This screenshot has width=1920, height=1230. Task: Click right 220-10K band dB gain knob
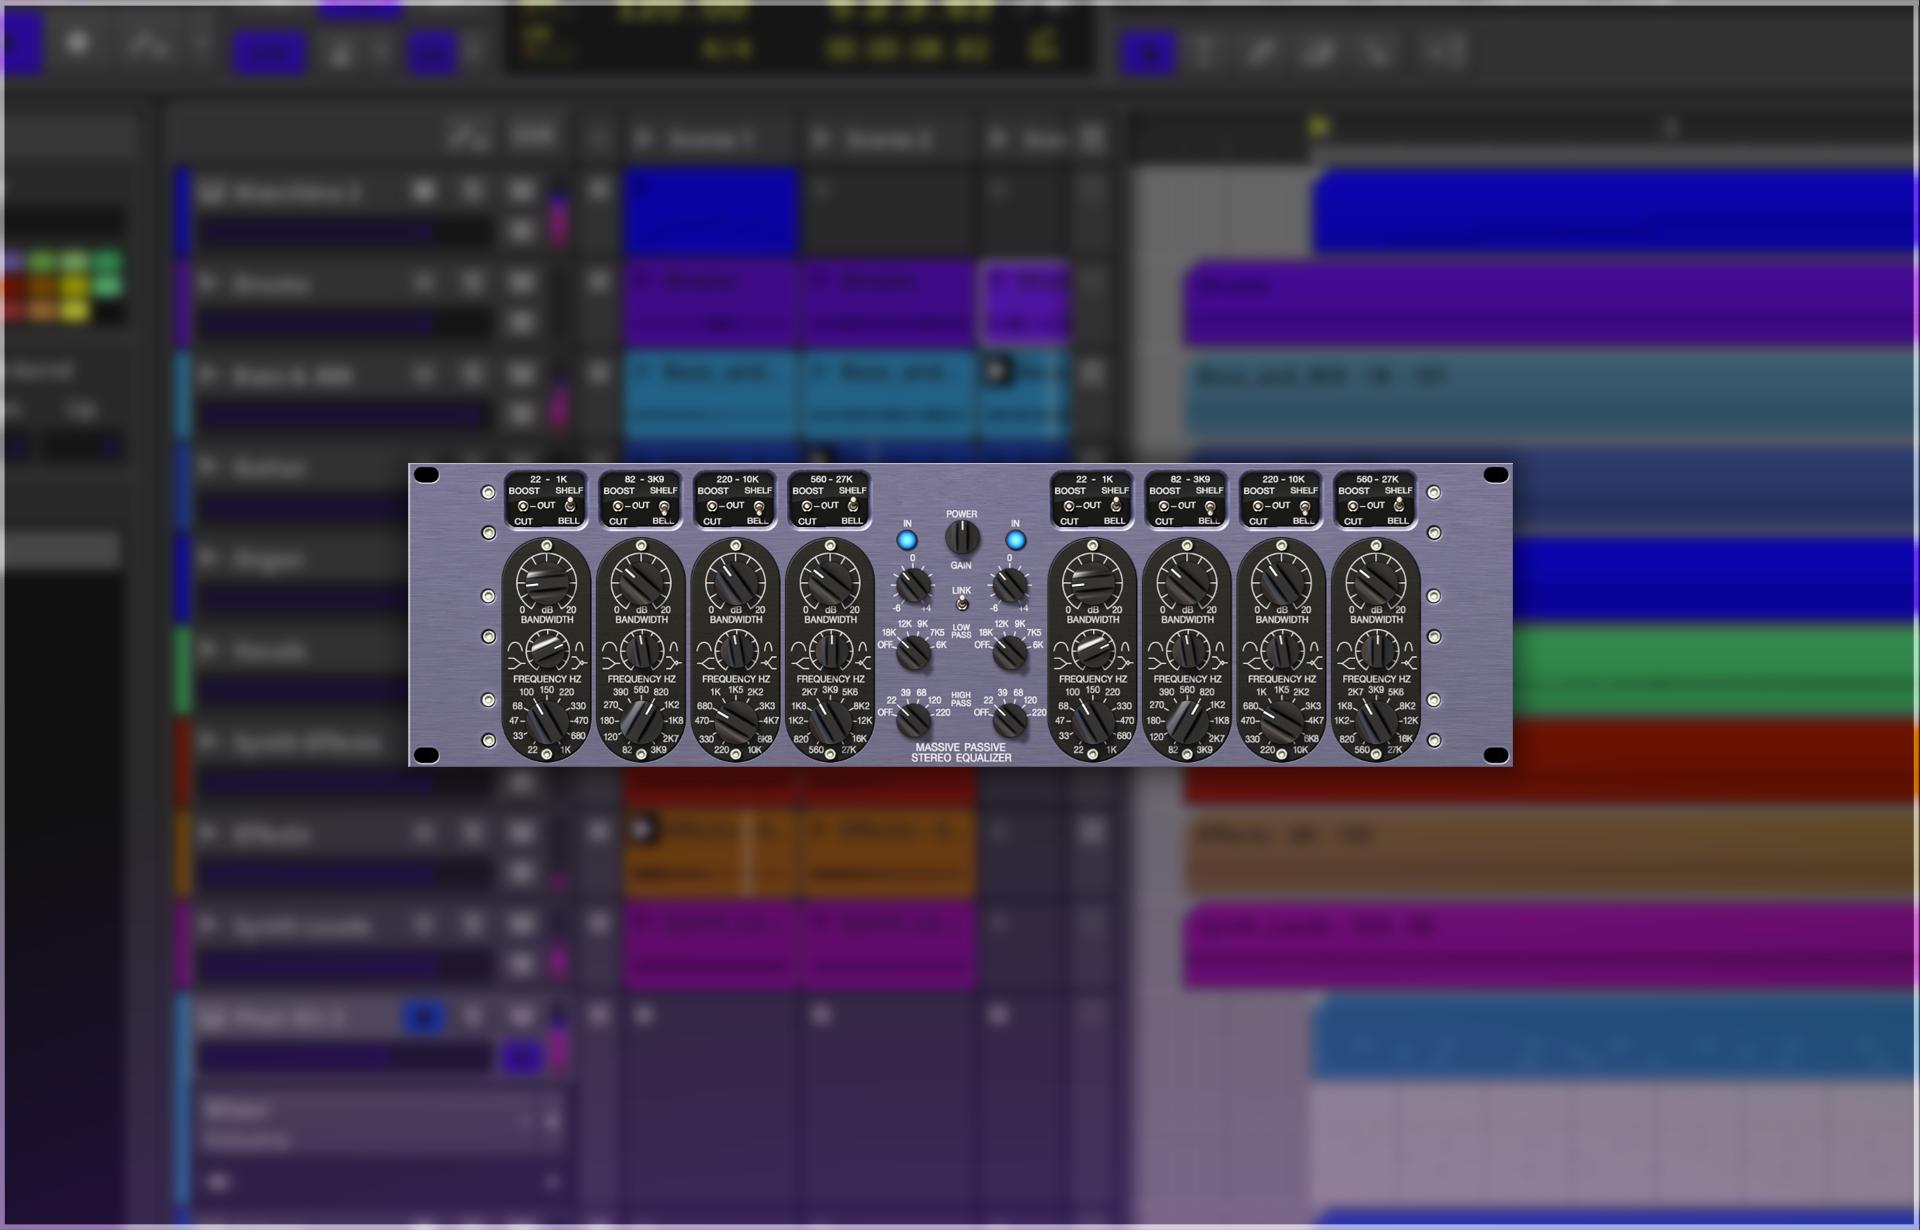coord(1281,581)
